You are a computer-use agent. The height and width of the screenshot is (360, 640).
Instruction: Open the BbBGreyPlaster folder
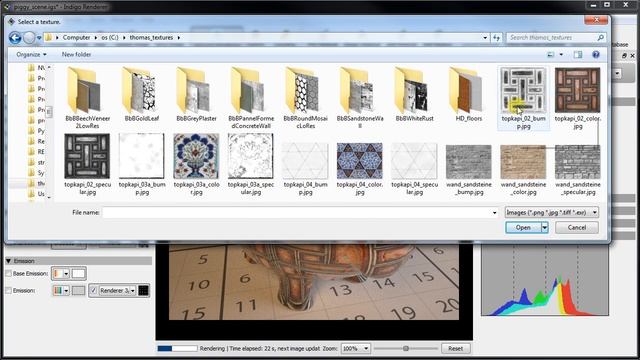tap(196, 95)
